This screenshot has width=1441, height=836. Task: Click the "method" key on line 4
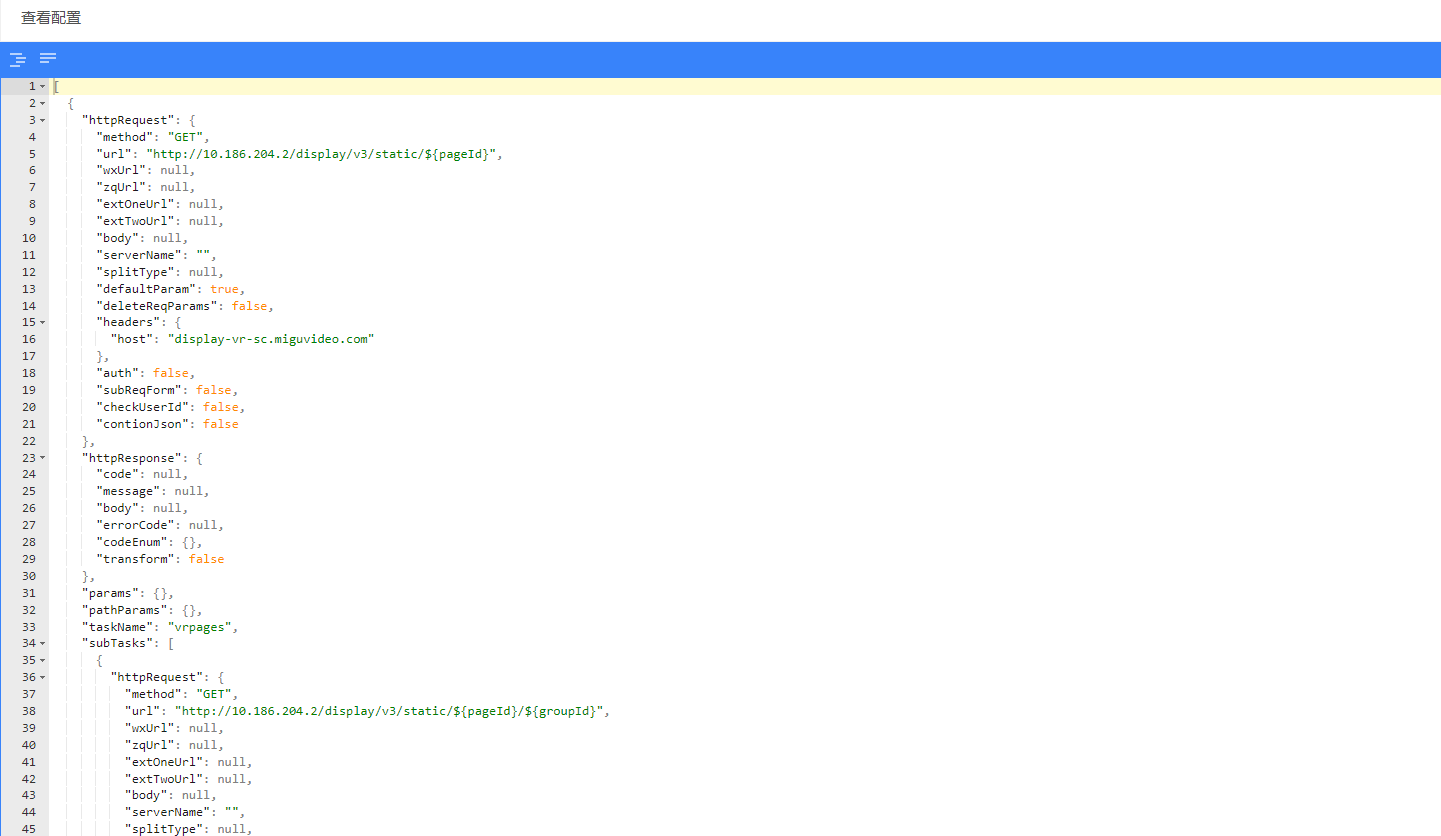click(125, 137)
